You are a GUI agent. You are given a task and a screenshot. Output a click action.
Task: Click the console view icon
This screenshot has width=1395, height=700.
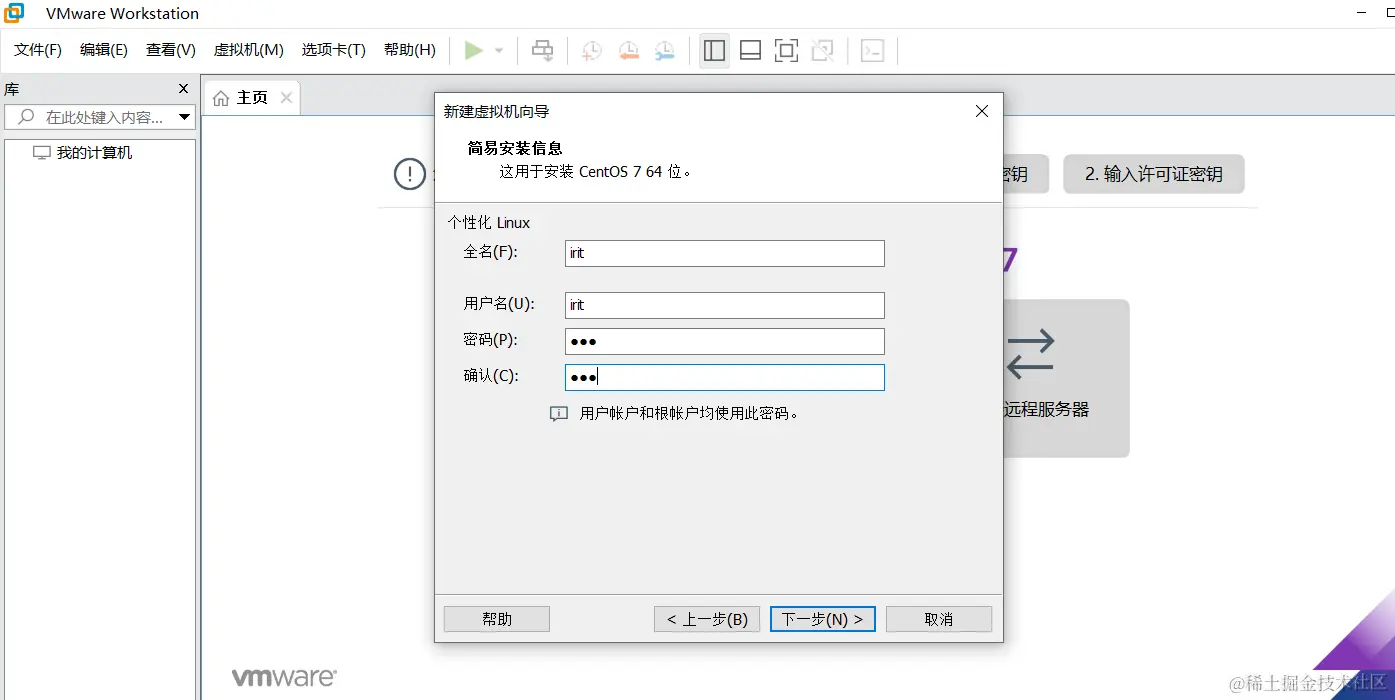tap(872, 50)
